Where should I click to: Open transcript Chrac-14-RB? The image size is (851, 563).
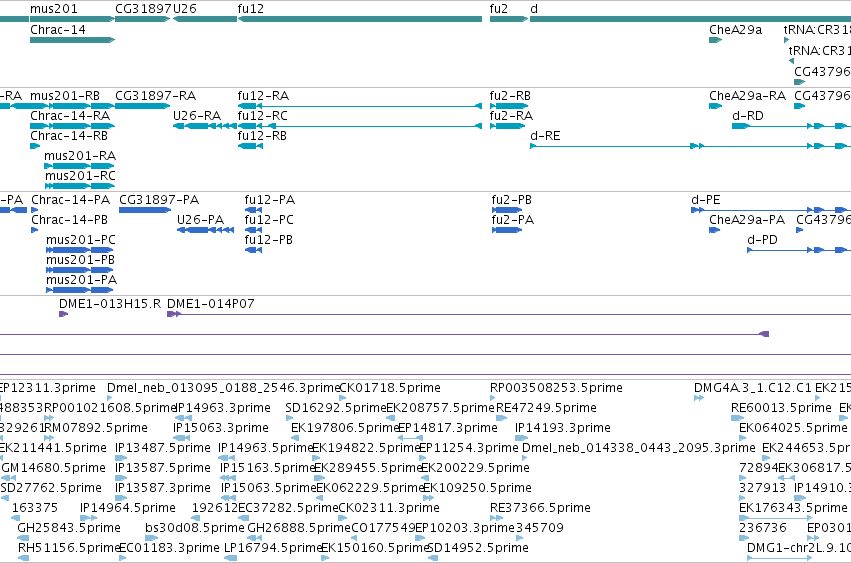coord(69,136)
